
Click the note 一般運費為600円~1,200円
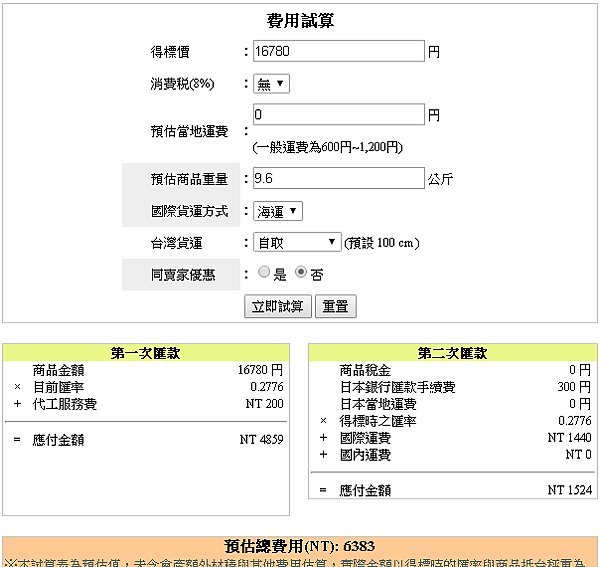point(328,147)
